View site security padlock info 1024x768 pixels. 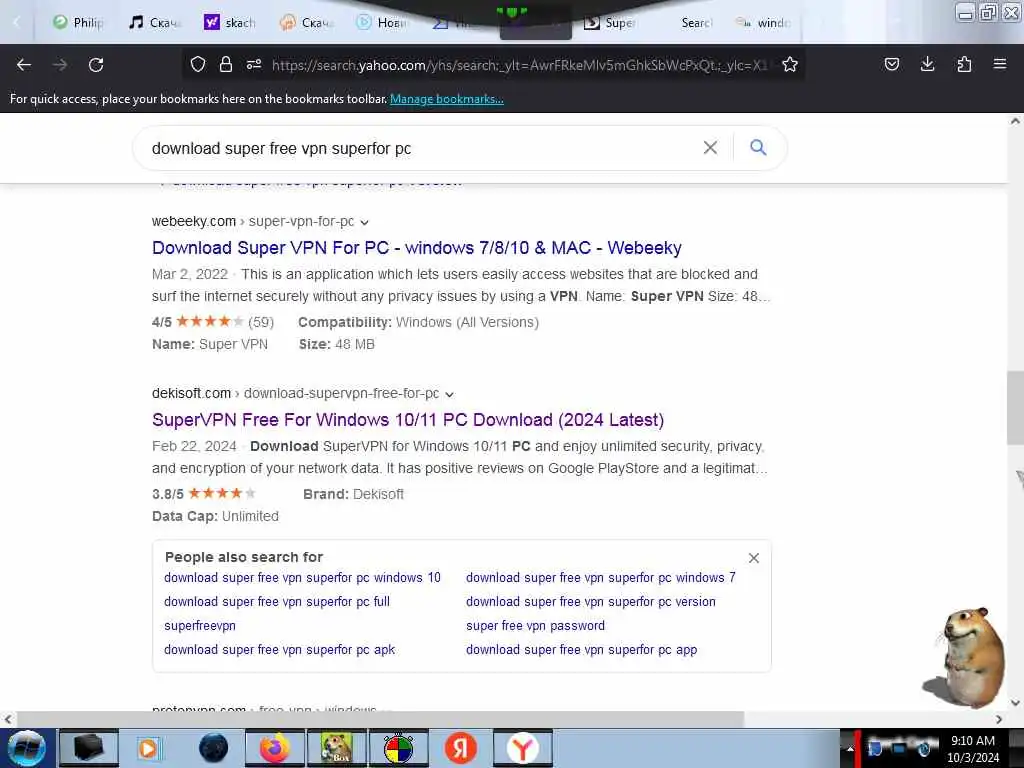(226, 64)
